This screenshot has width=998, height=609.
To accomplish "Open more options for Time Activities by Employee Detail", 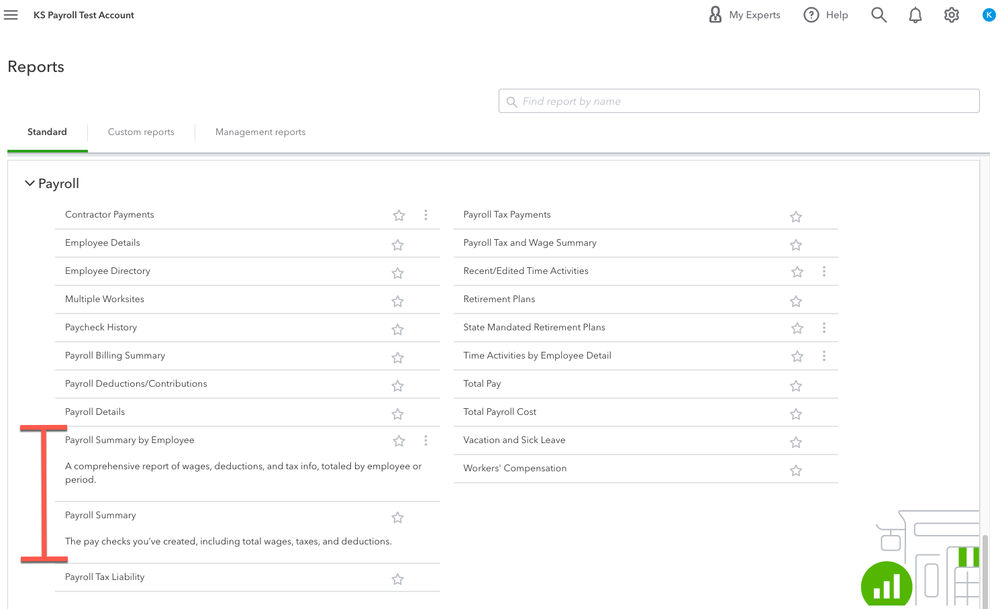I will click(x=824, y=356).
